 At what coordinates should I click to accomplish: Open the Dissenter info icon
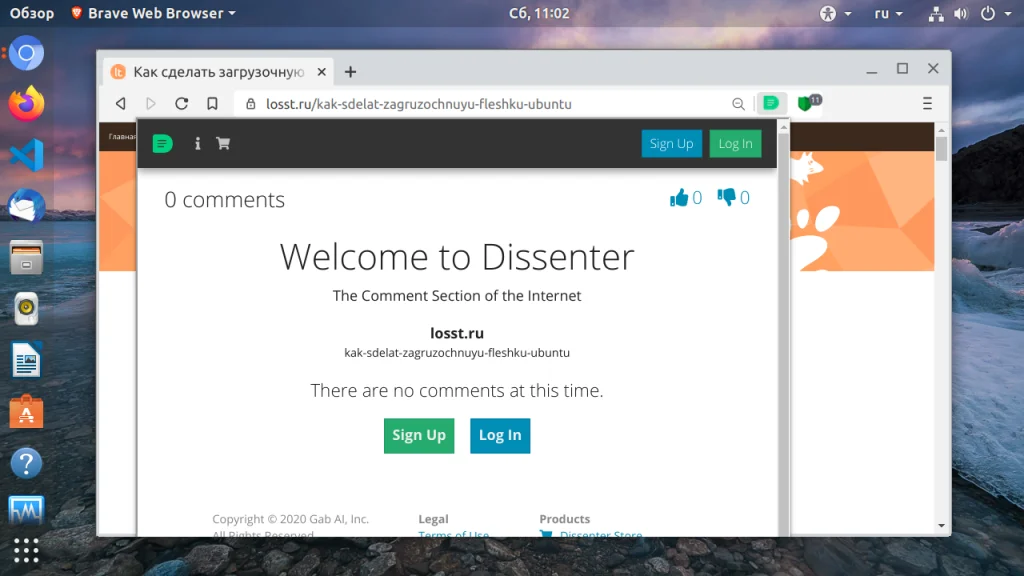(197, 143)
